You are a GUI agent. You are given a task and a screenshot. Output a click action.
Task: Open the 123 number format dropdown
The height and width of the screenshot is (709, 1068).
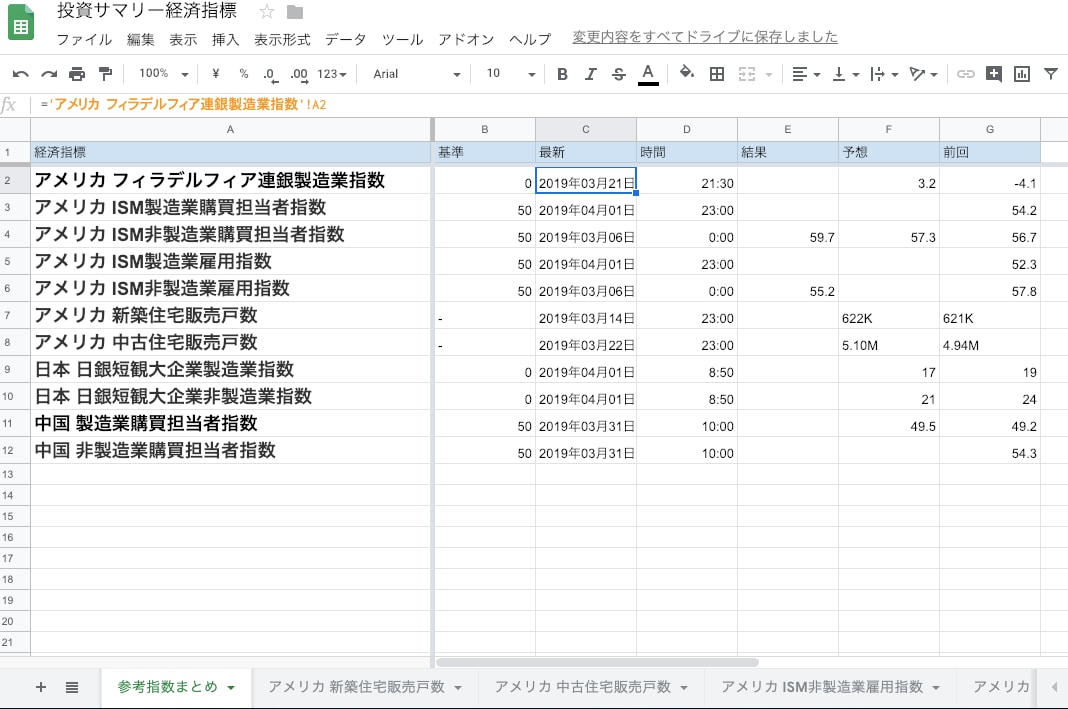(x=332, y=74)
